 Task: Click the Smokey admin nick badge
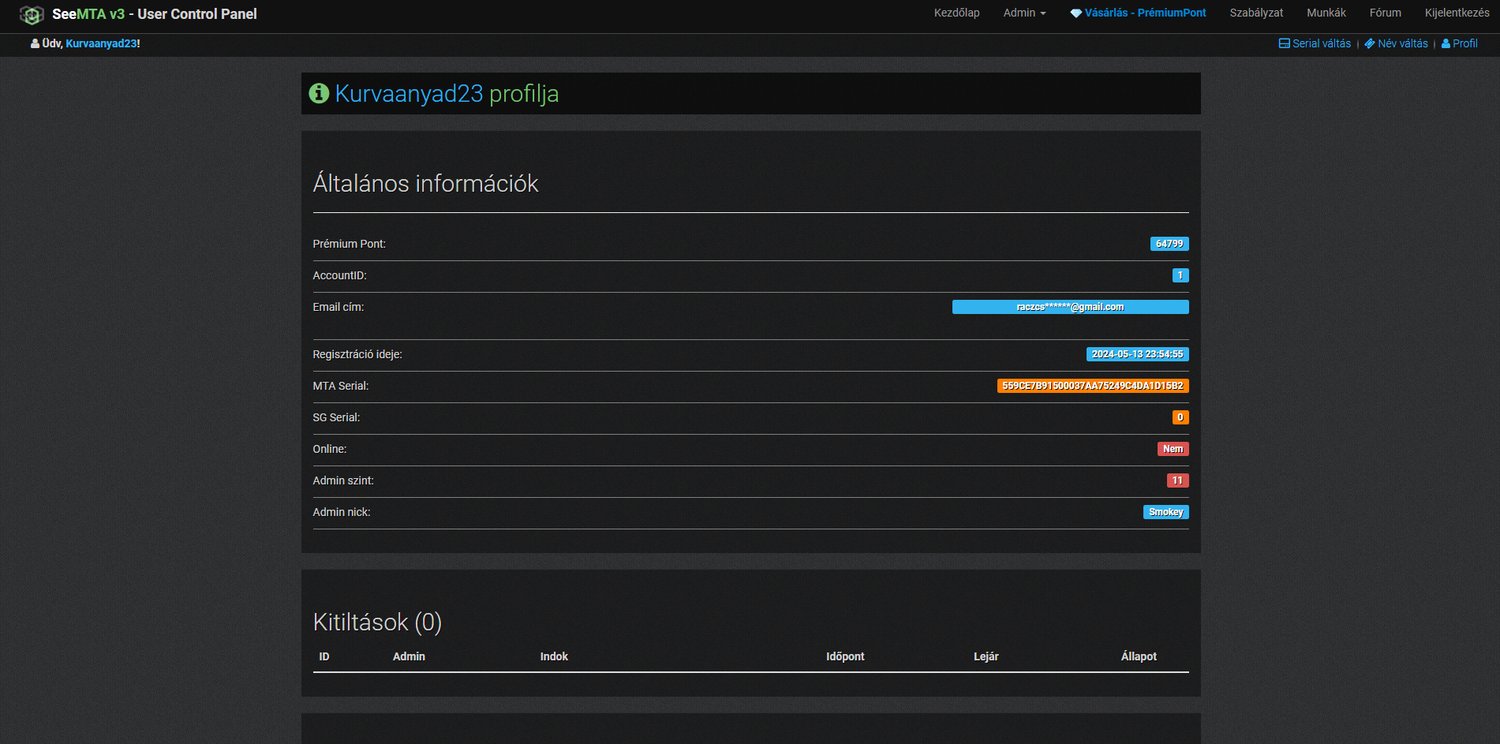1166,512
